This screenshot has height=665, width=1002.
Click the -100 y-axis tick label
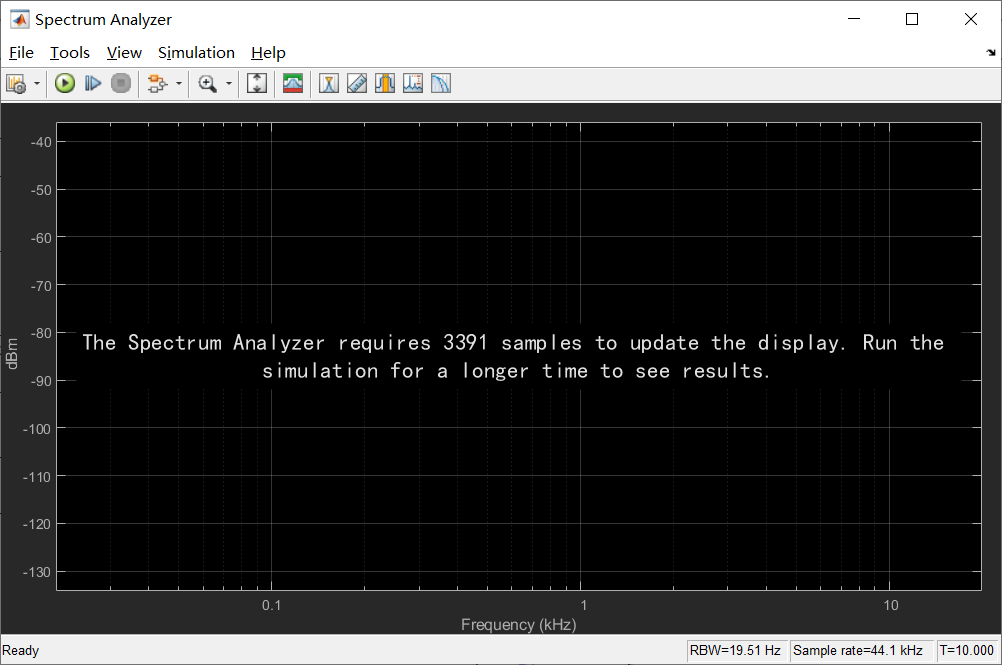pos(36,429)
